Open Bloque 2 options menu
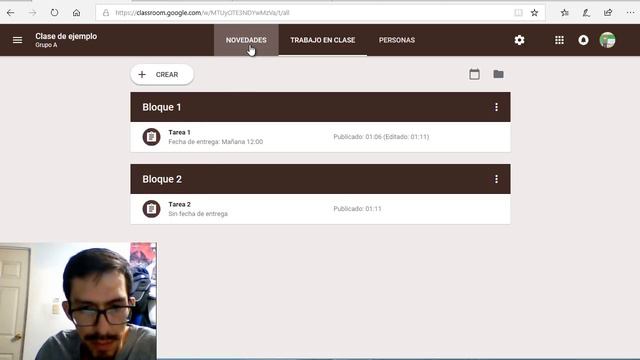This screenshot has width=640, height=360. pyautogui.click(x=496, y=179)
